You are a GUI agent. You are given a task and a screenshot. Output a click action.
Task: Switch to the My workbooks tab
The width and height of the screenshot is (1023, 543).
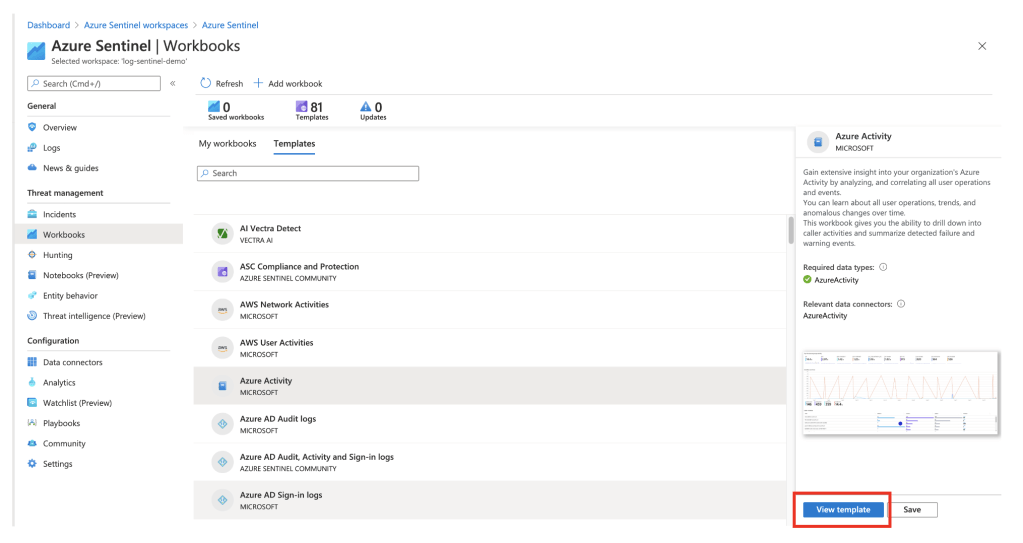(227, 144)
